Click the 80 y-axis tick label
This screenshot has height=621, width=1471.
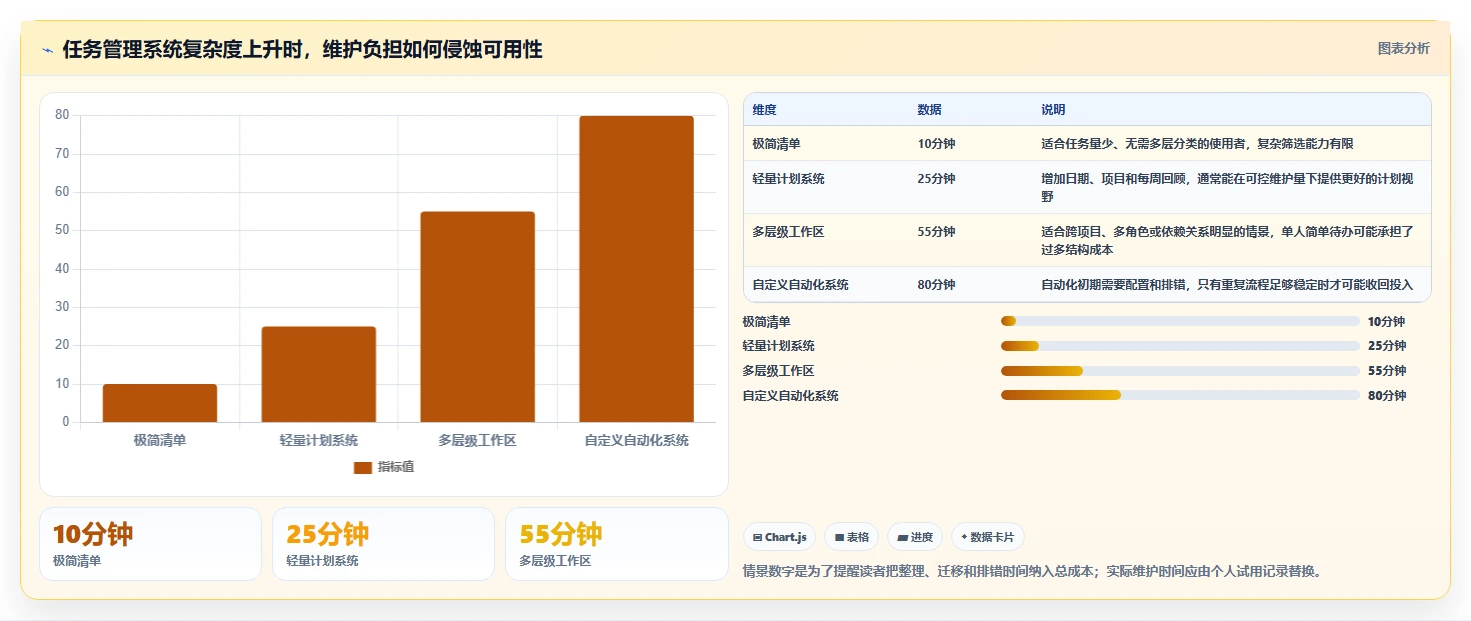tap(62, 115)
